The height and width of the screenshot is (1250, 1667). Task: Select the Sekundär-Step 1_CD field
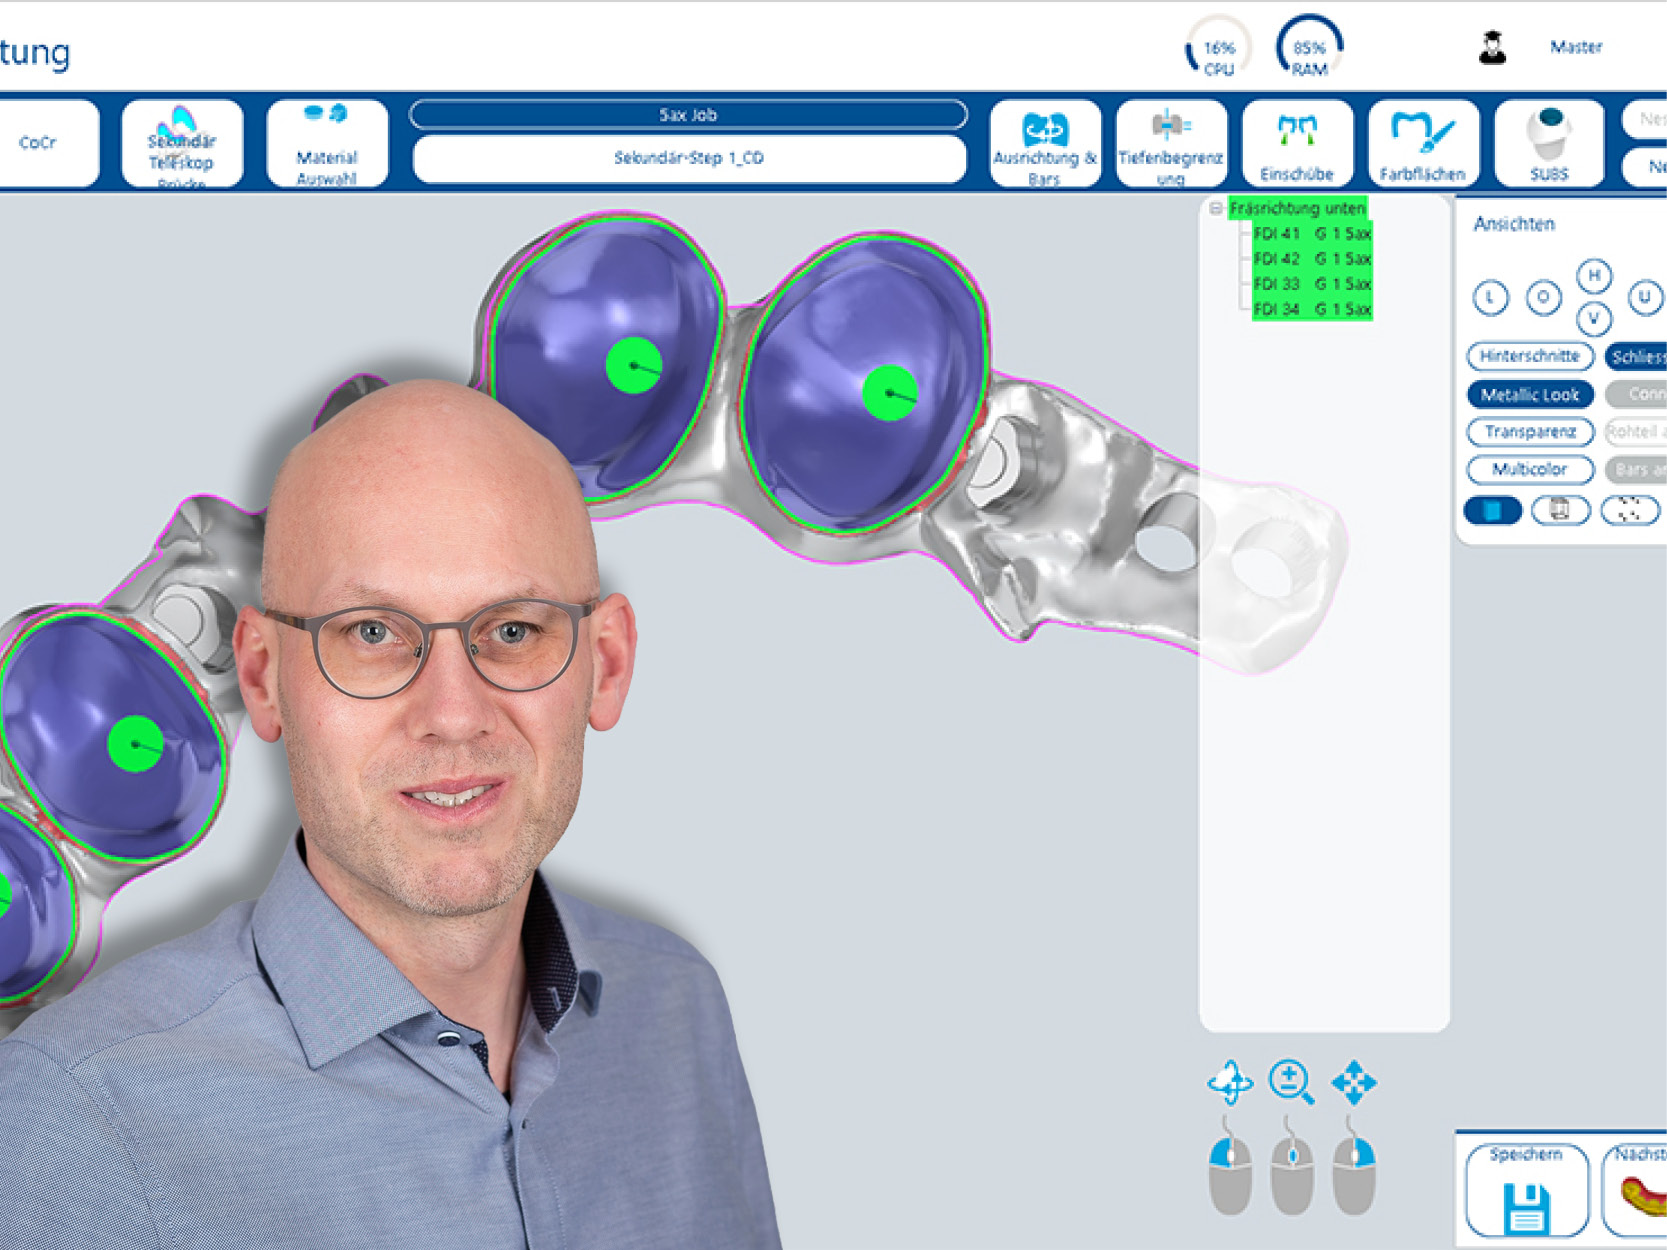(689, 158)
